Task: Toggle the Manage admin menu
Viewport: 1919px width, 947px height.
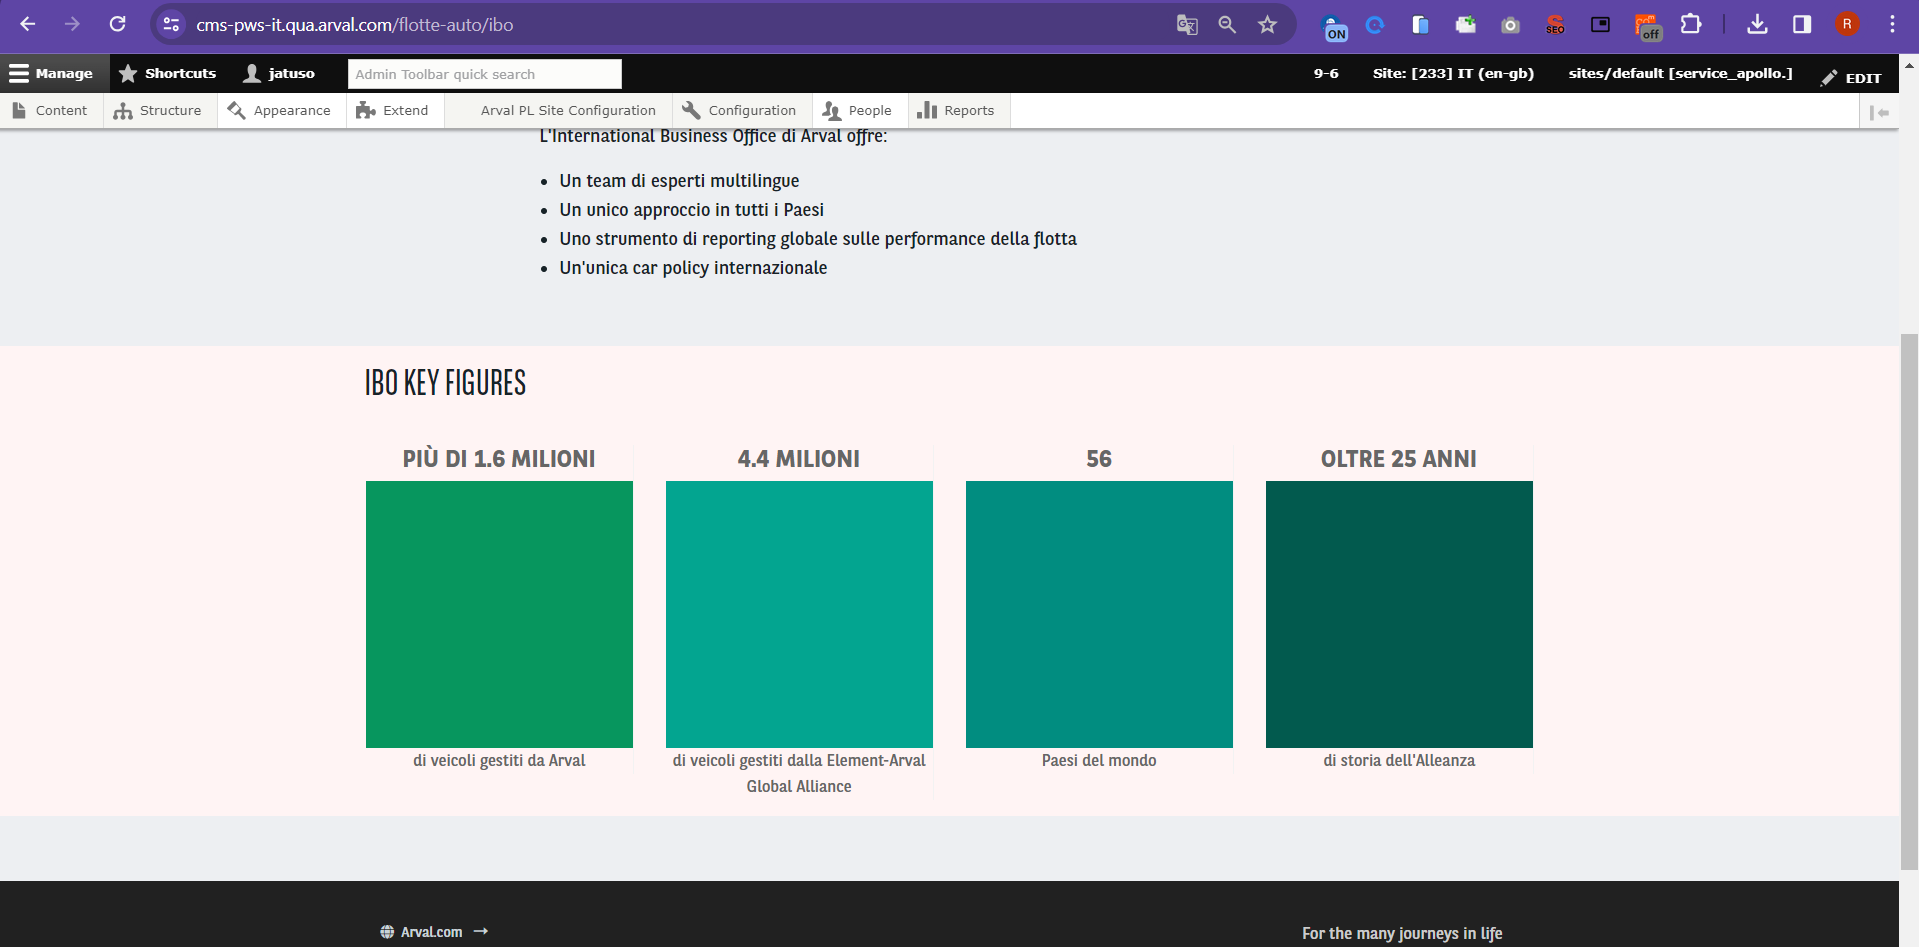Action: click(x=52, y=73)
